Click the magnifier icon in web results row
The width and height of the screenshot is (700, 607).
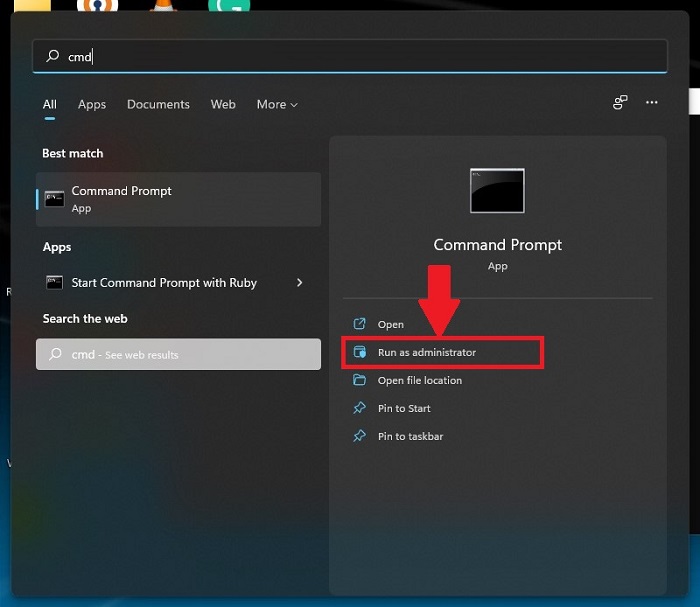(x=55, y=354)
